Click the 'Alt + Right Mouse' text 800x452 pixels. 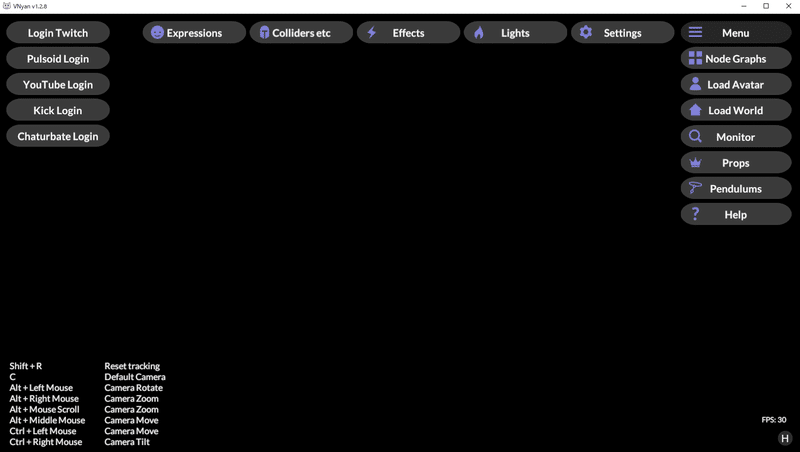point(44,398)
